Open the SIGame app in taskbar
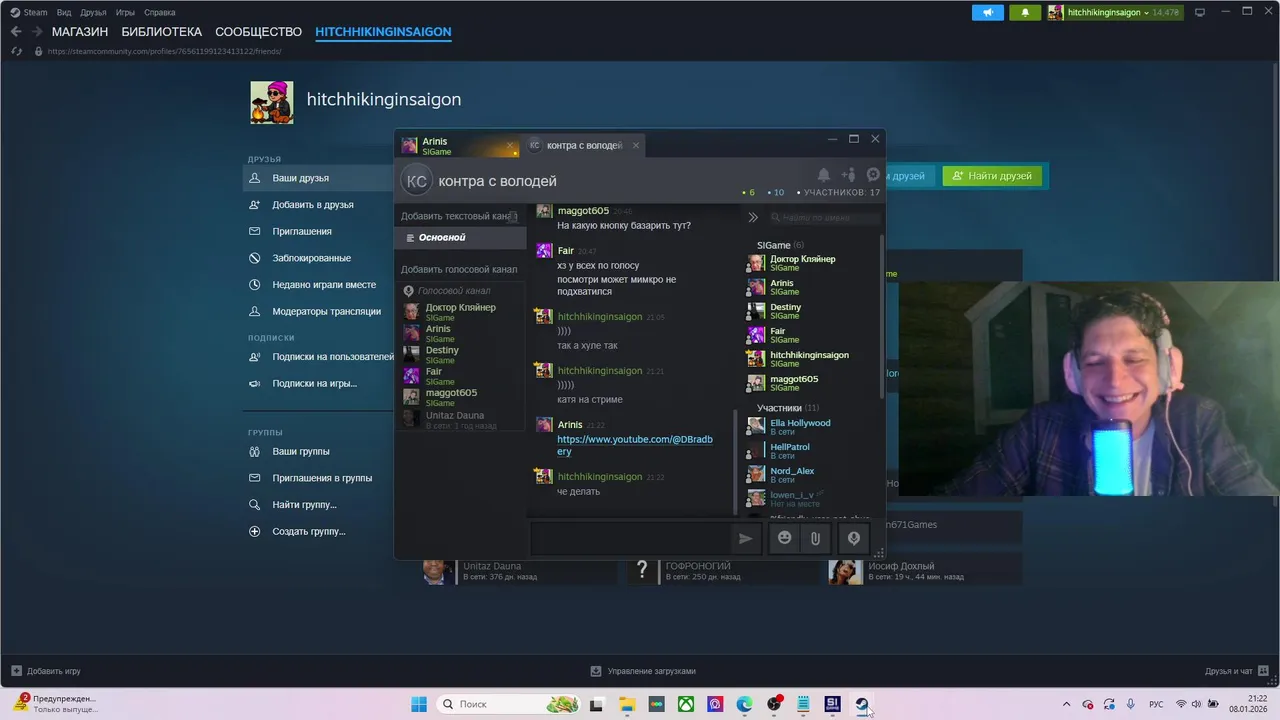 (833, 704)
